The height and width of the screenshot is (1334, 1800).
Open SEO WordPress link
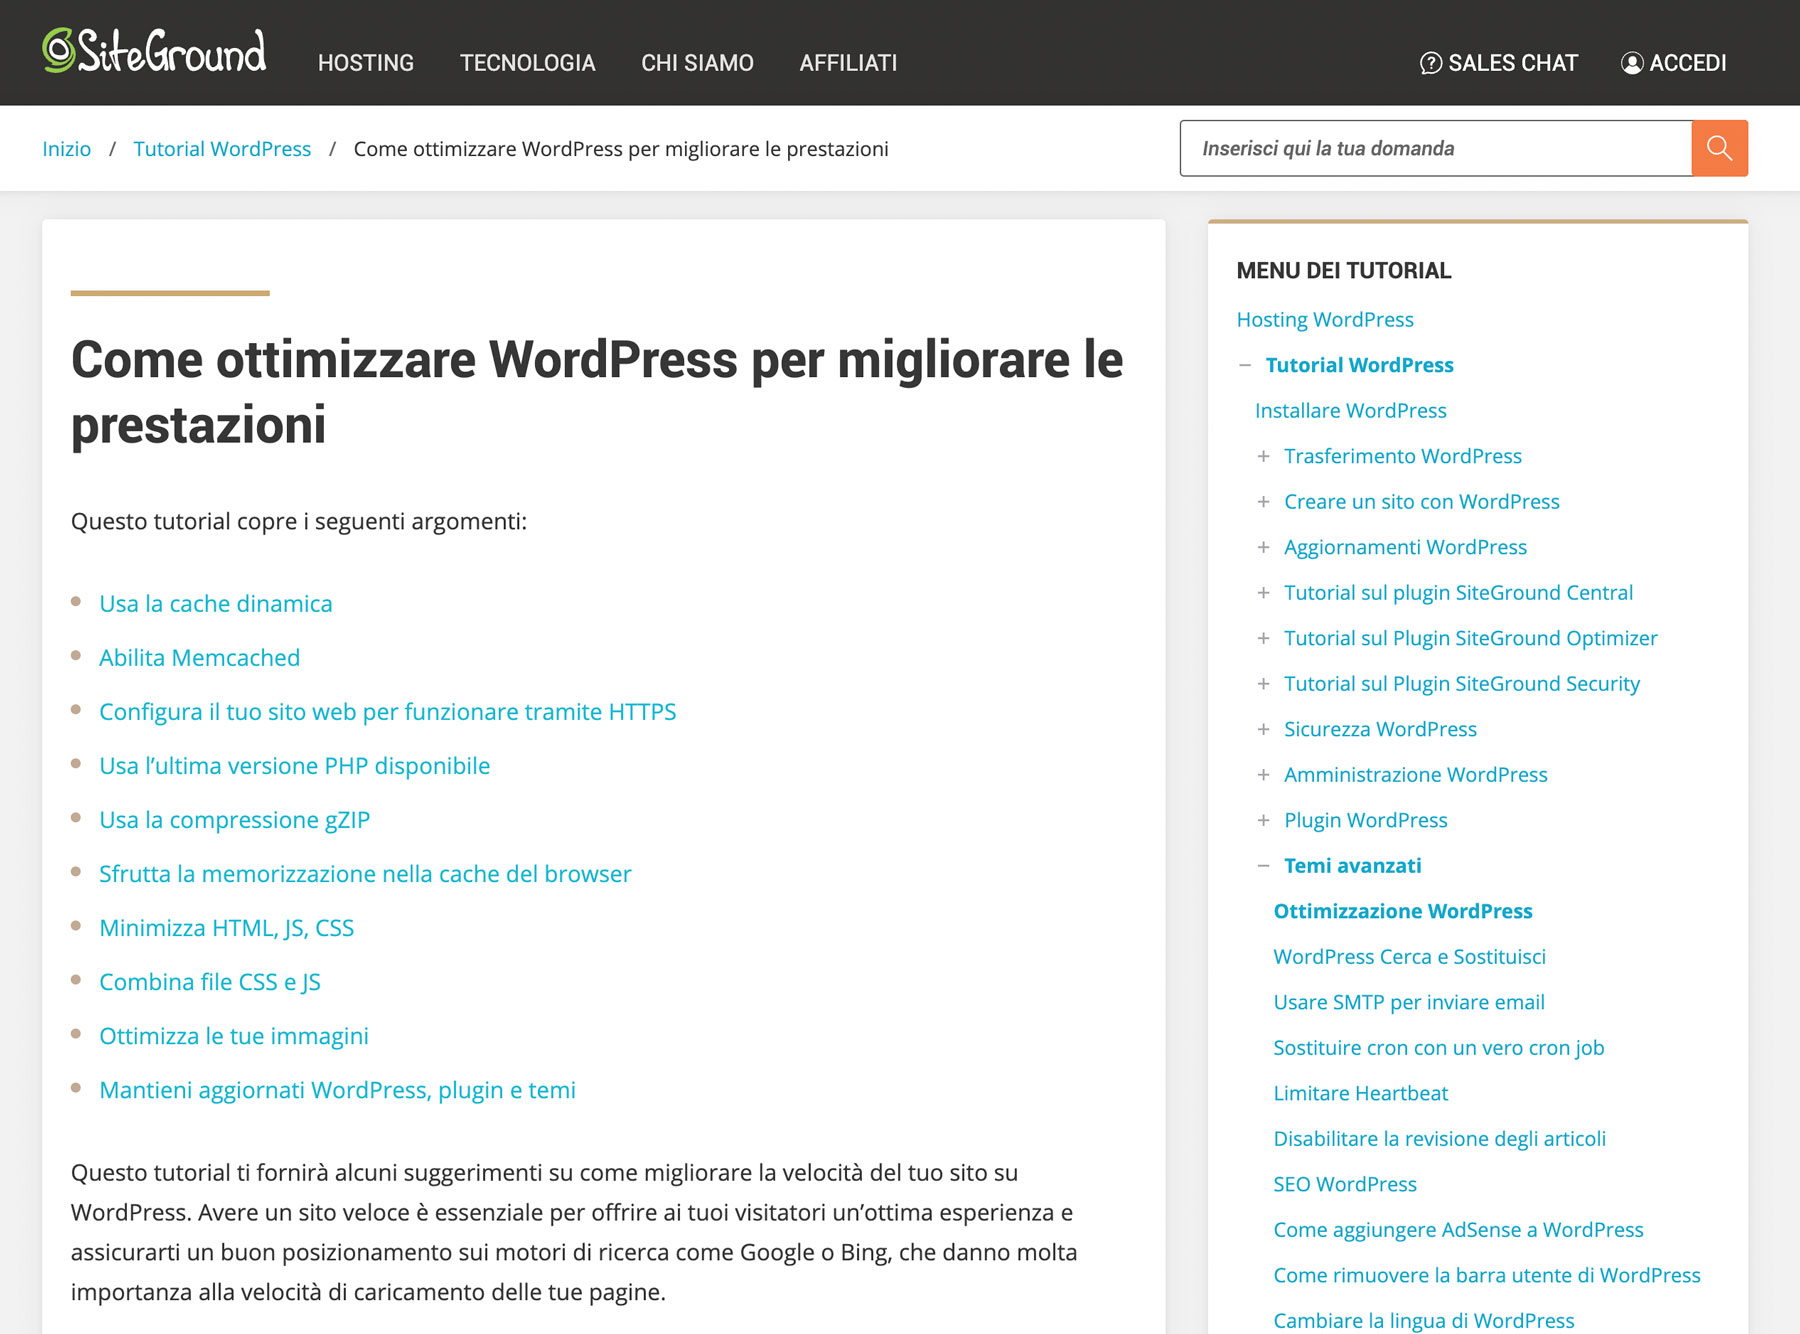click(x=1344, y=1184)
